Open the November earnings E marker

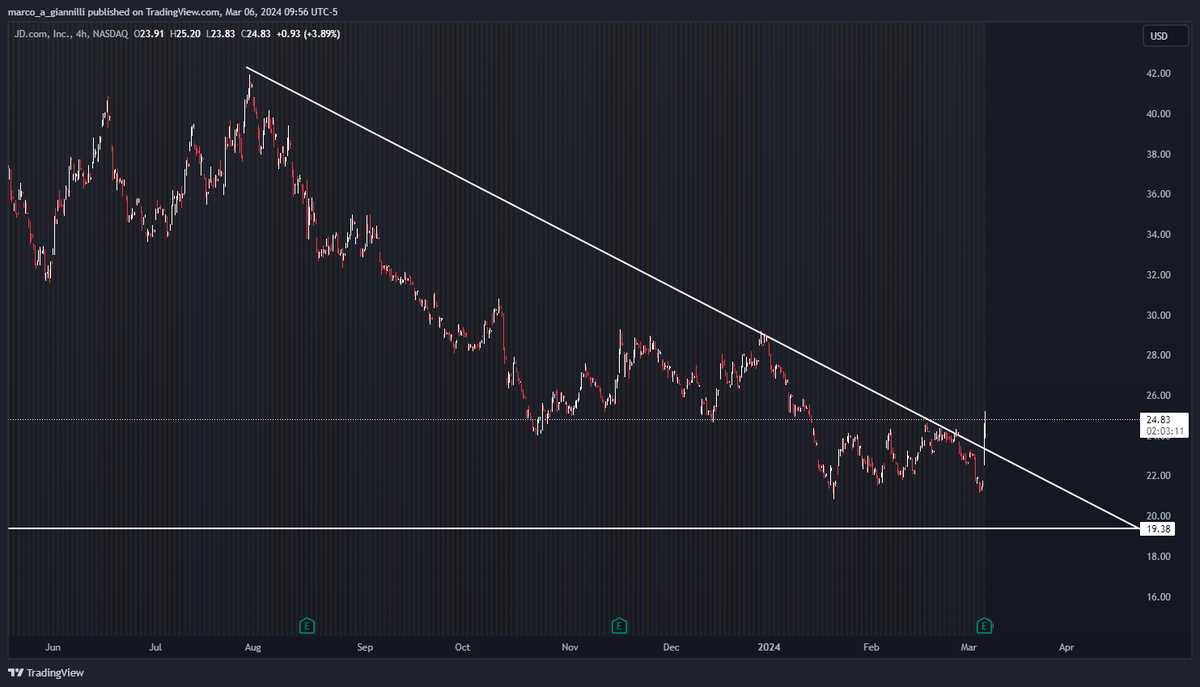pyautogui.click(x=620, y=626)
